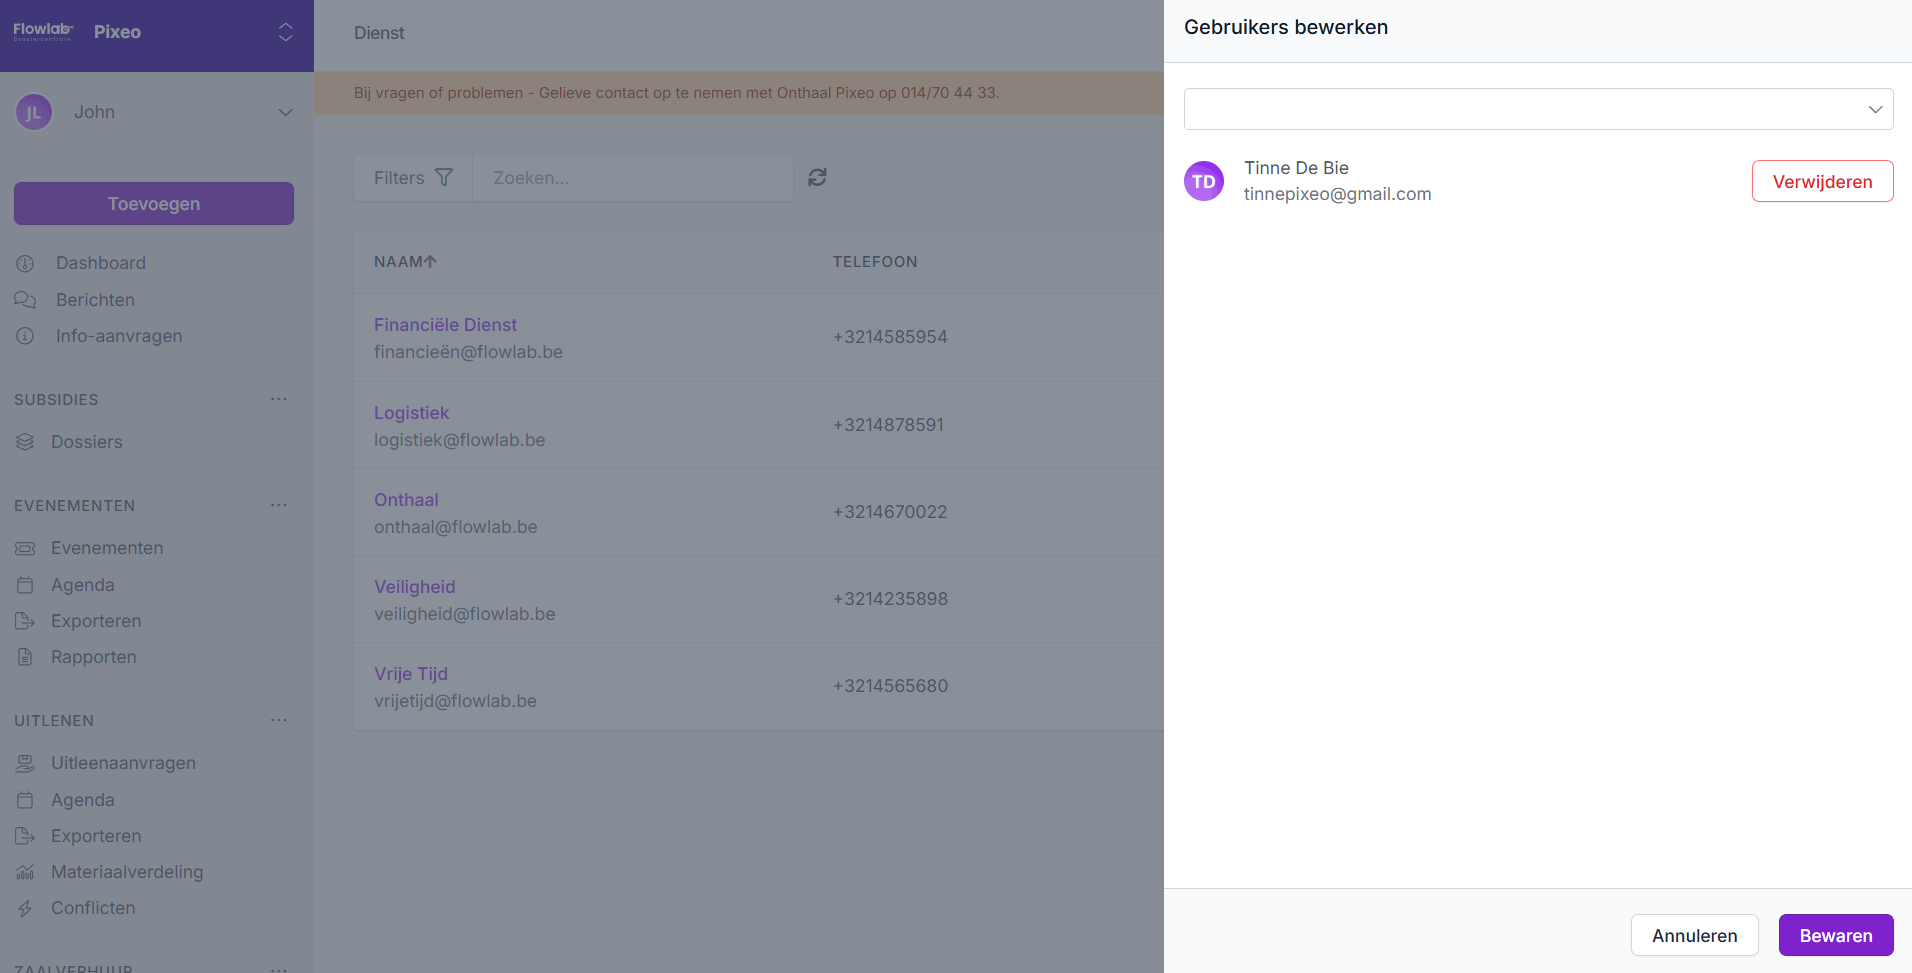Cancel editing with Annuleren button
This screenshot has width=1912, height=973.
click(x=1694, y=935)
